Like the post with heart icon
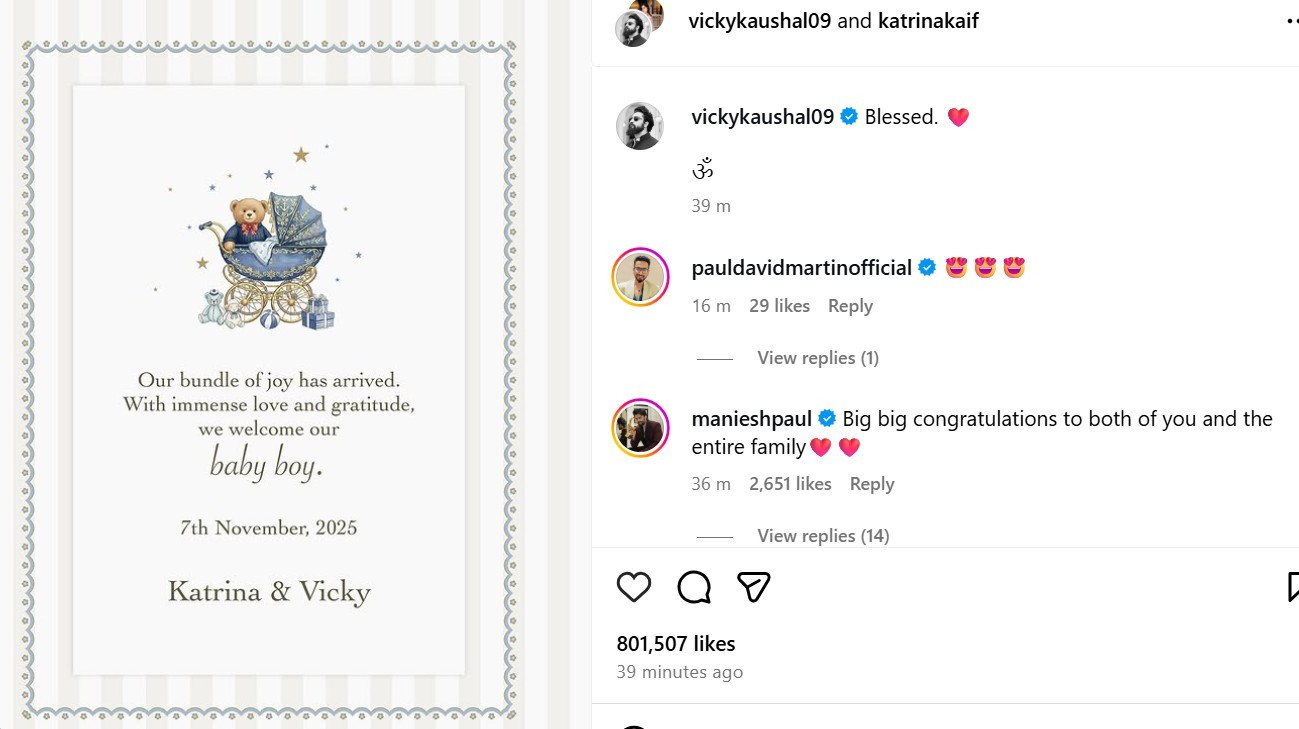The image size is (1299, 729). click(634, 587)
